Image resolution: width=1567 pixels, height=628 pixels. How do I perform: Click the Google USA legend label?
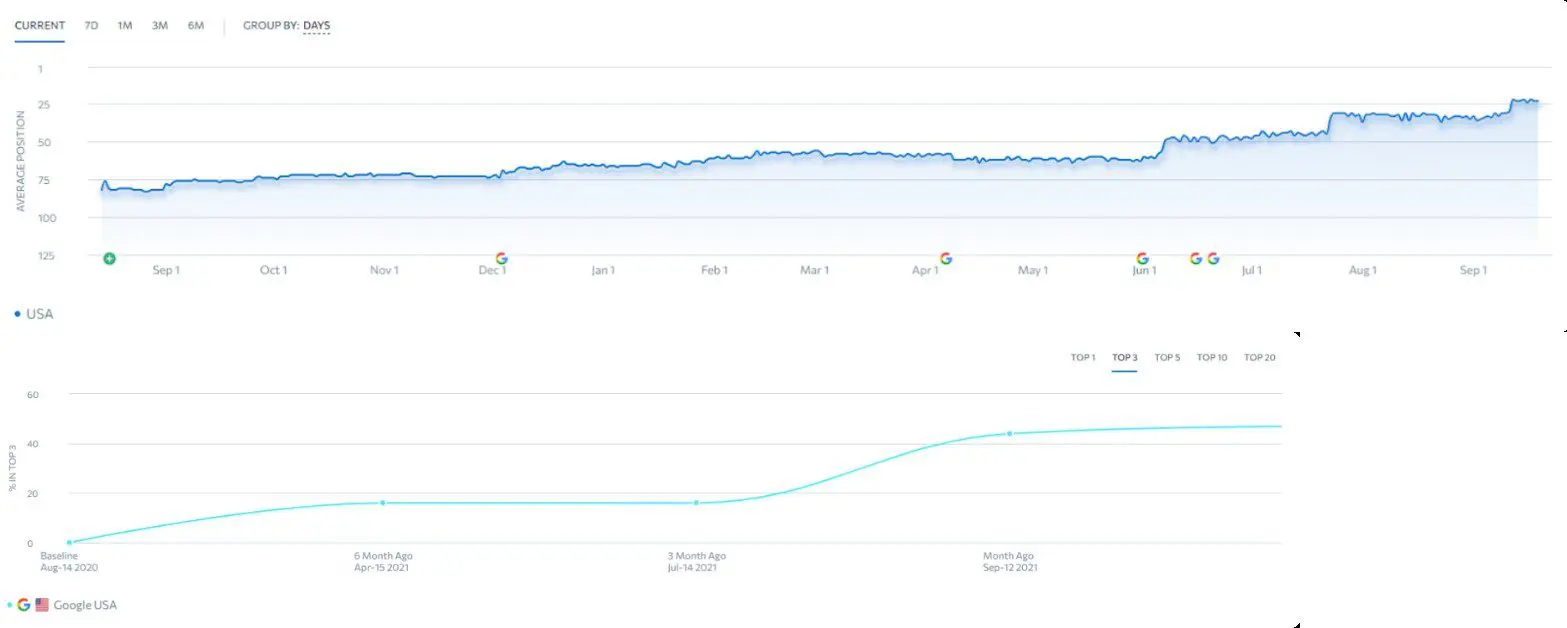tap(85, 605)
